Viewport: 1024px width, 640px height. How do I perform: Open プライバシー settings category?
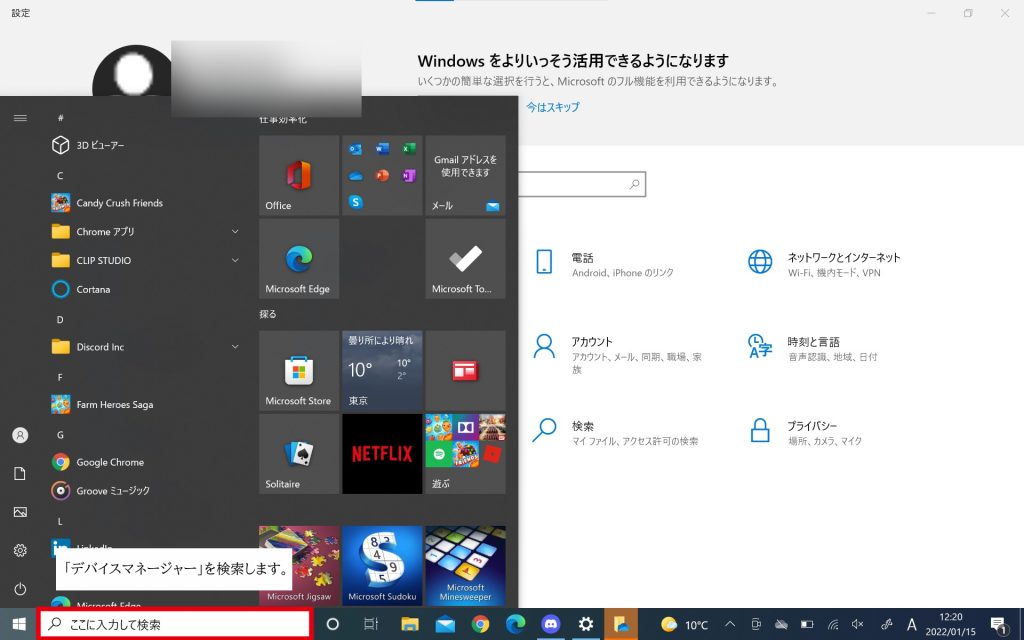805,432
